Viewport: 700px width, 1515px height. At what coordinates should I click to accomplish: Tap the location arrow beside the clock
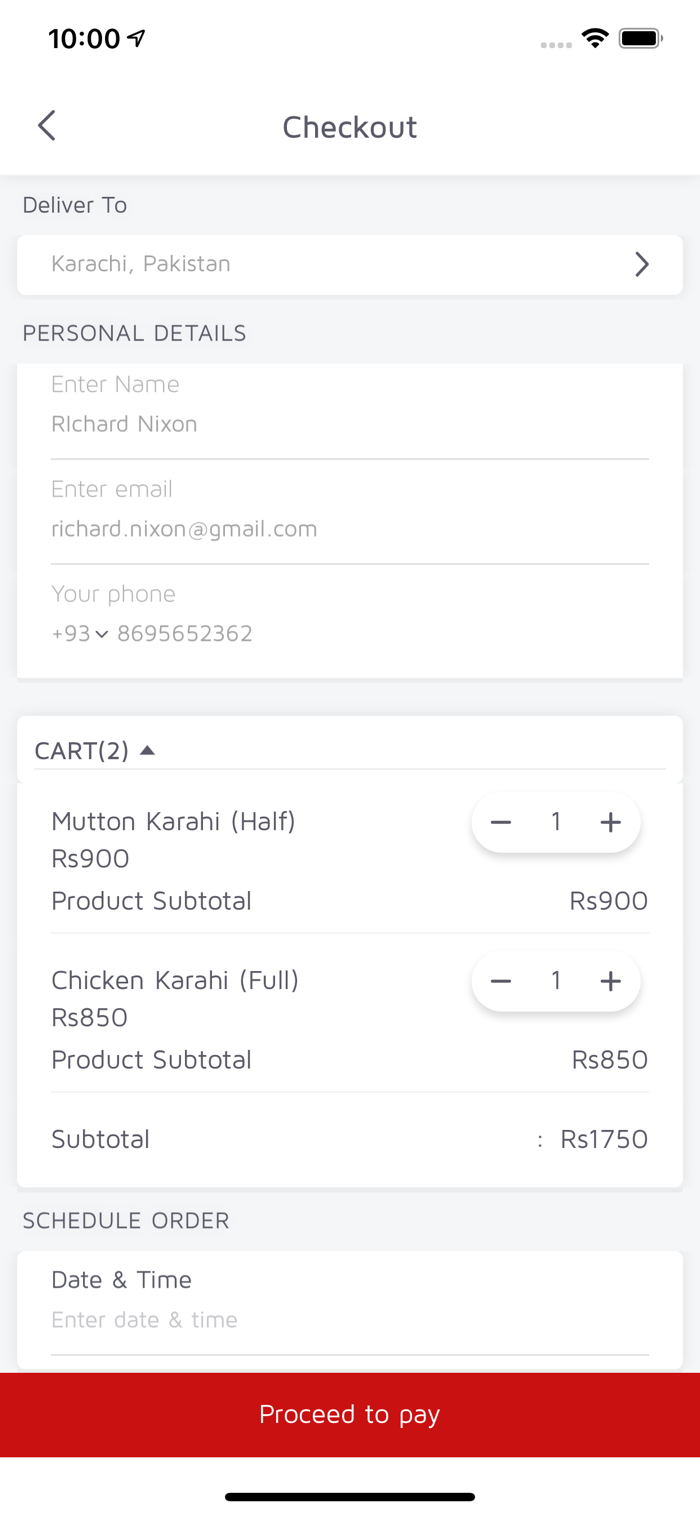[137, 38]
